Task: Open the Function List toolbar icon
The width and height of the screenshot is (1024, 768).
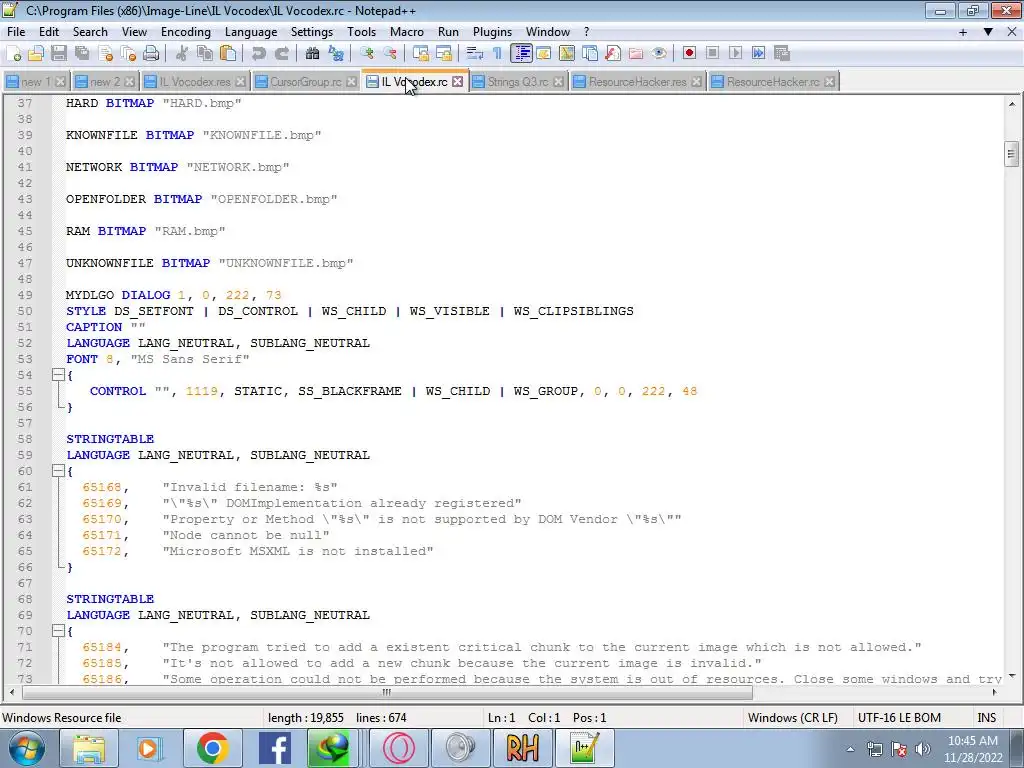Action: coord(613,54)
